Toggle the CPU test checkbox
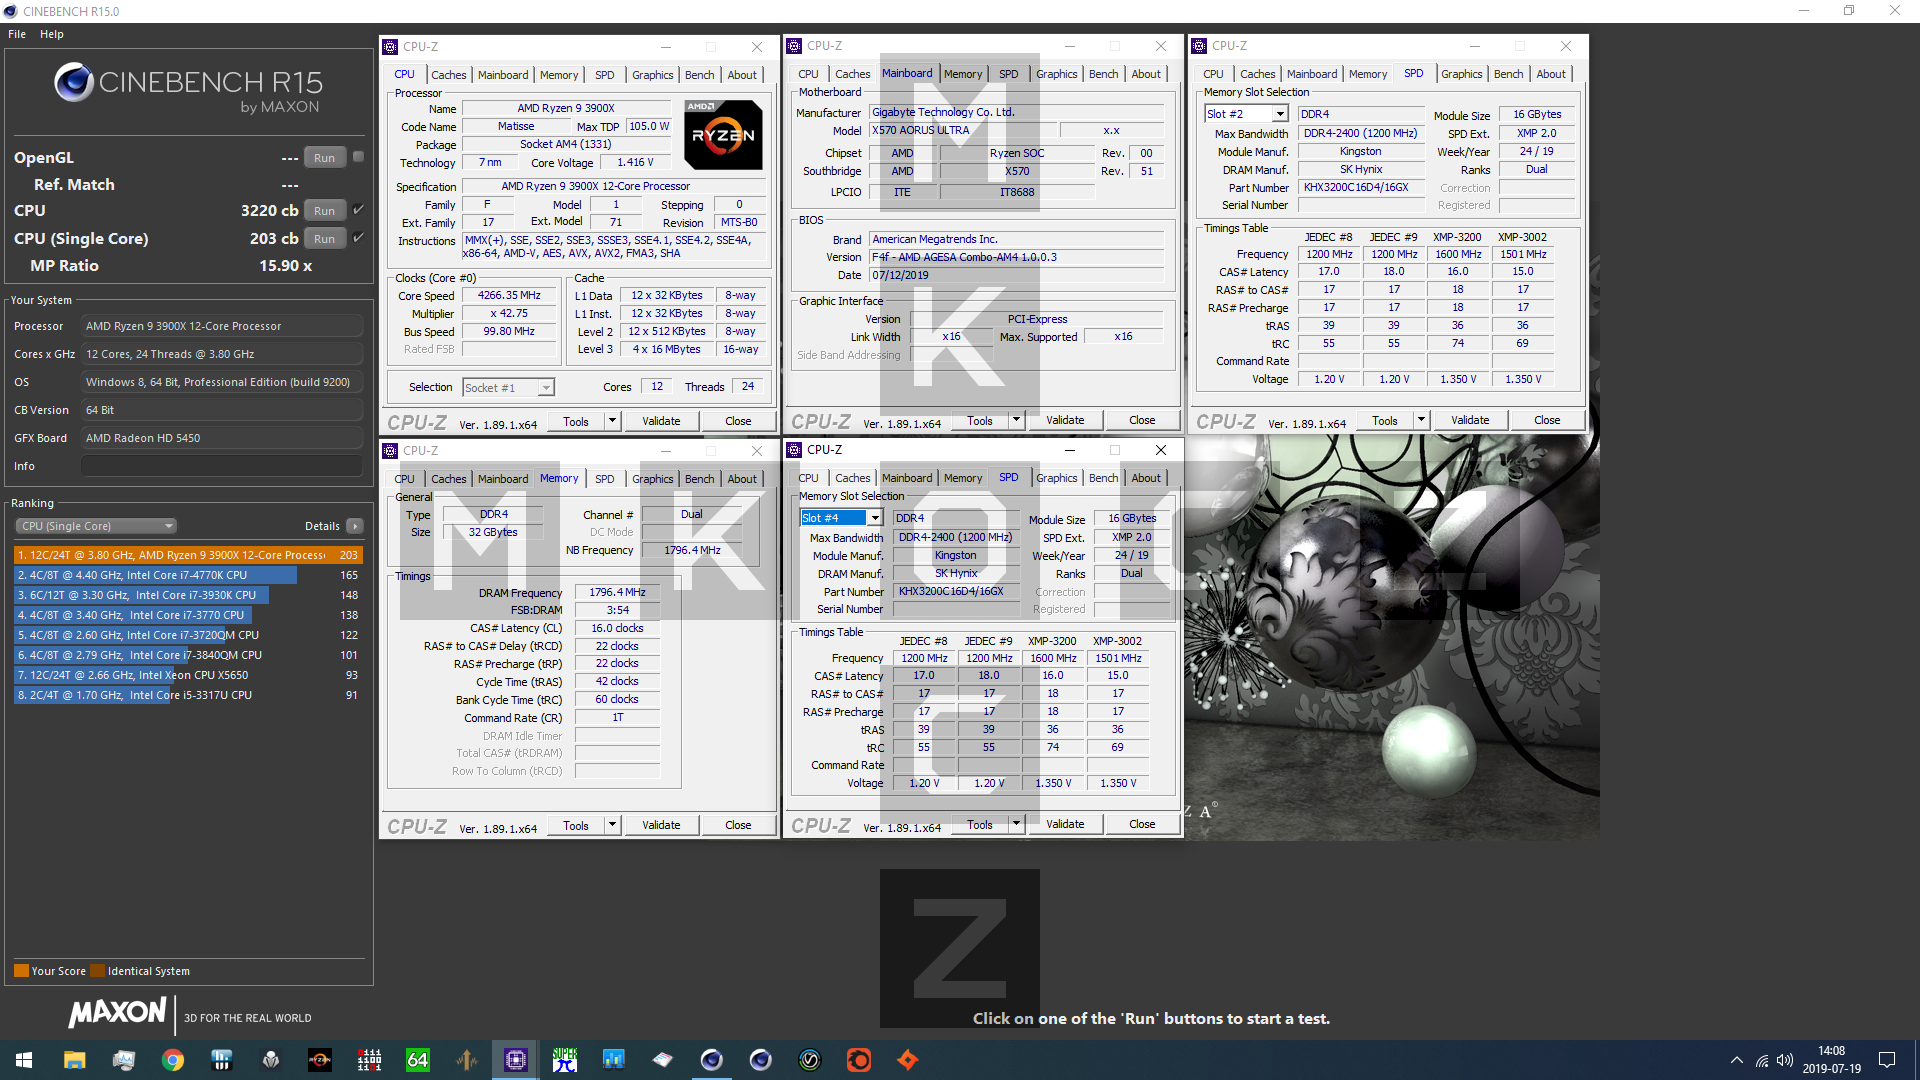 coord(358,210)
